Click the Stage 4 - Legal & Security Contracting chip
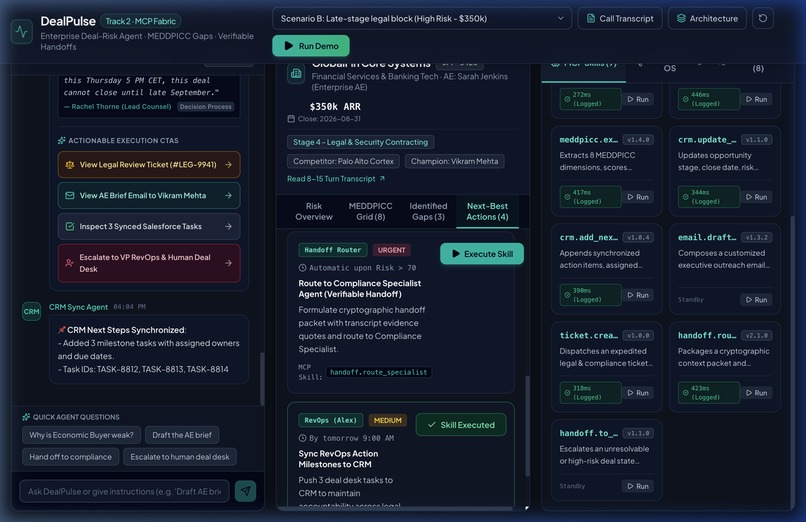Viewport: 806px width, 522px height. coord(360,142)
